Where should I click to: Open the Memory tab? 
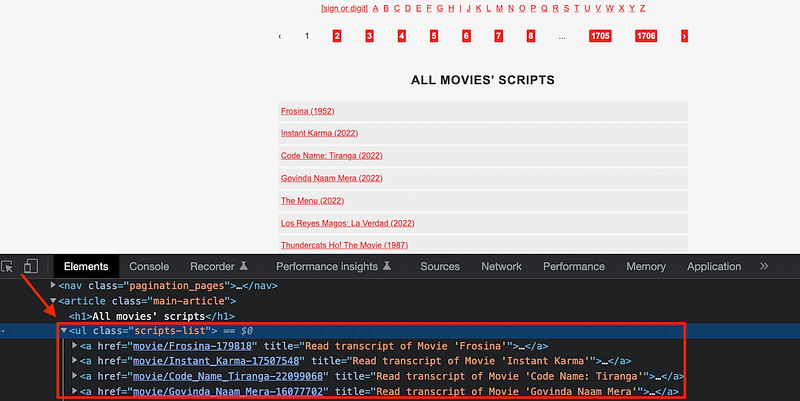click(646, 266)
